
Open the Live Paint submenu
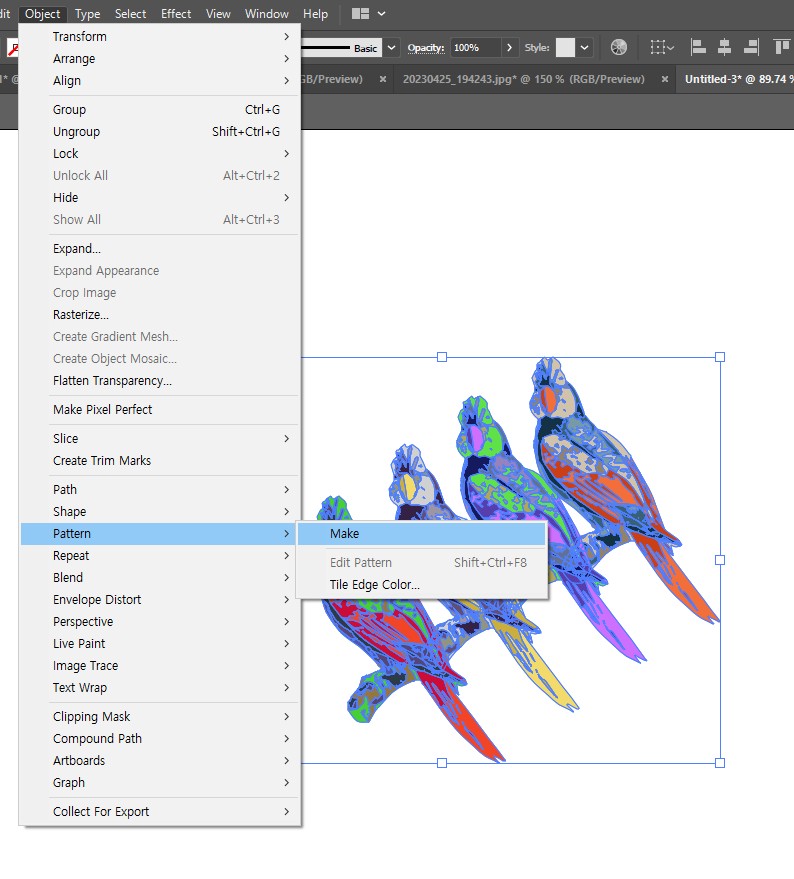click(x=160, y=644)
